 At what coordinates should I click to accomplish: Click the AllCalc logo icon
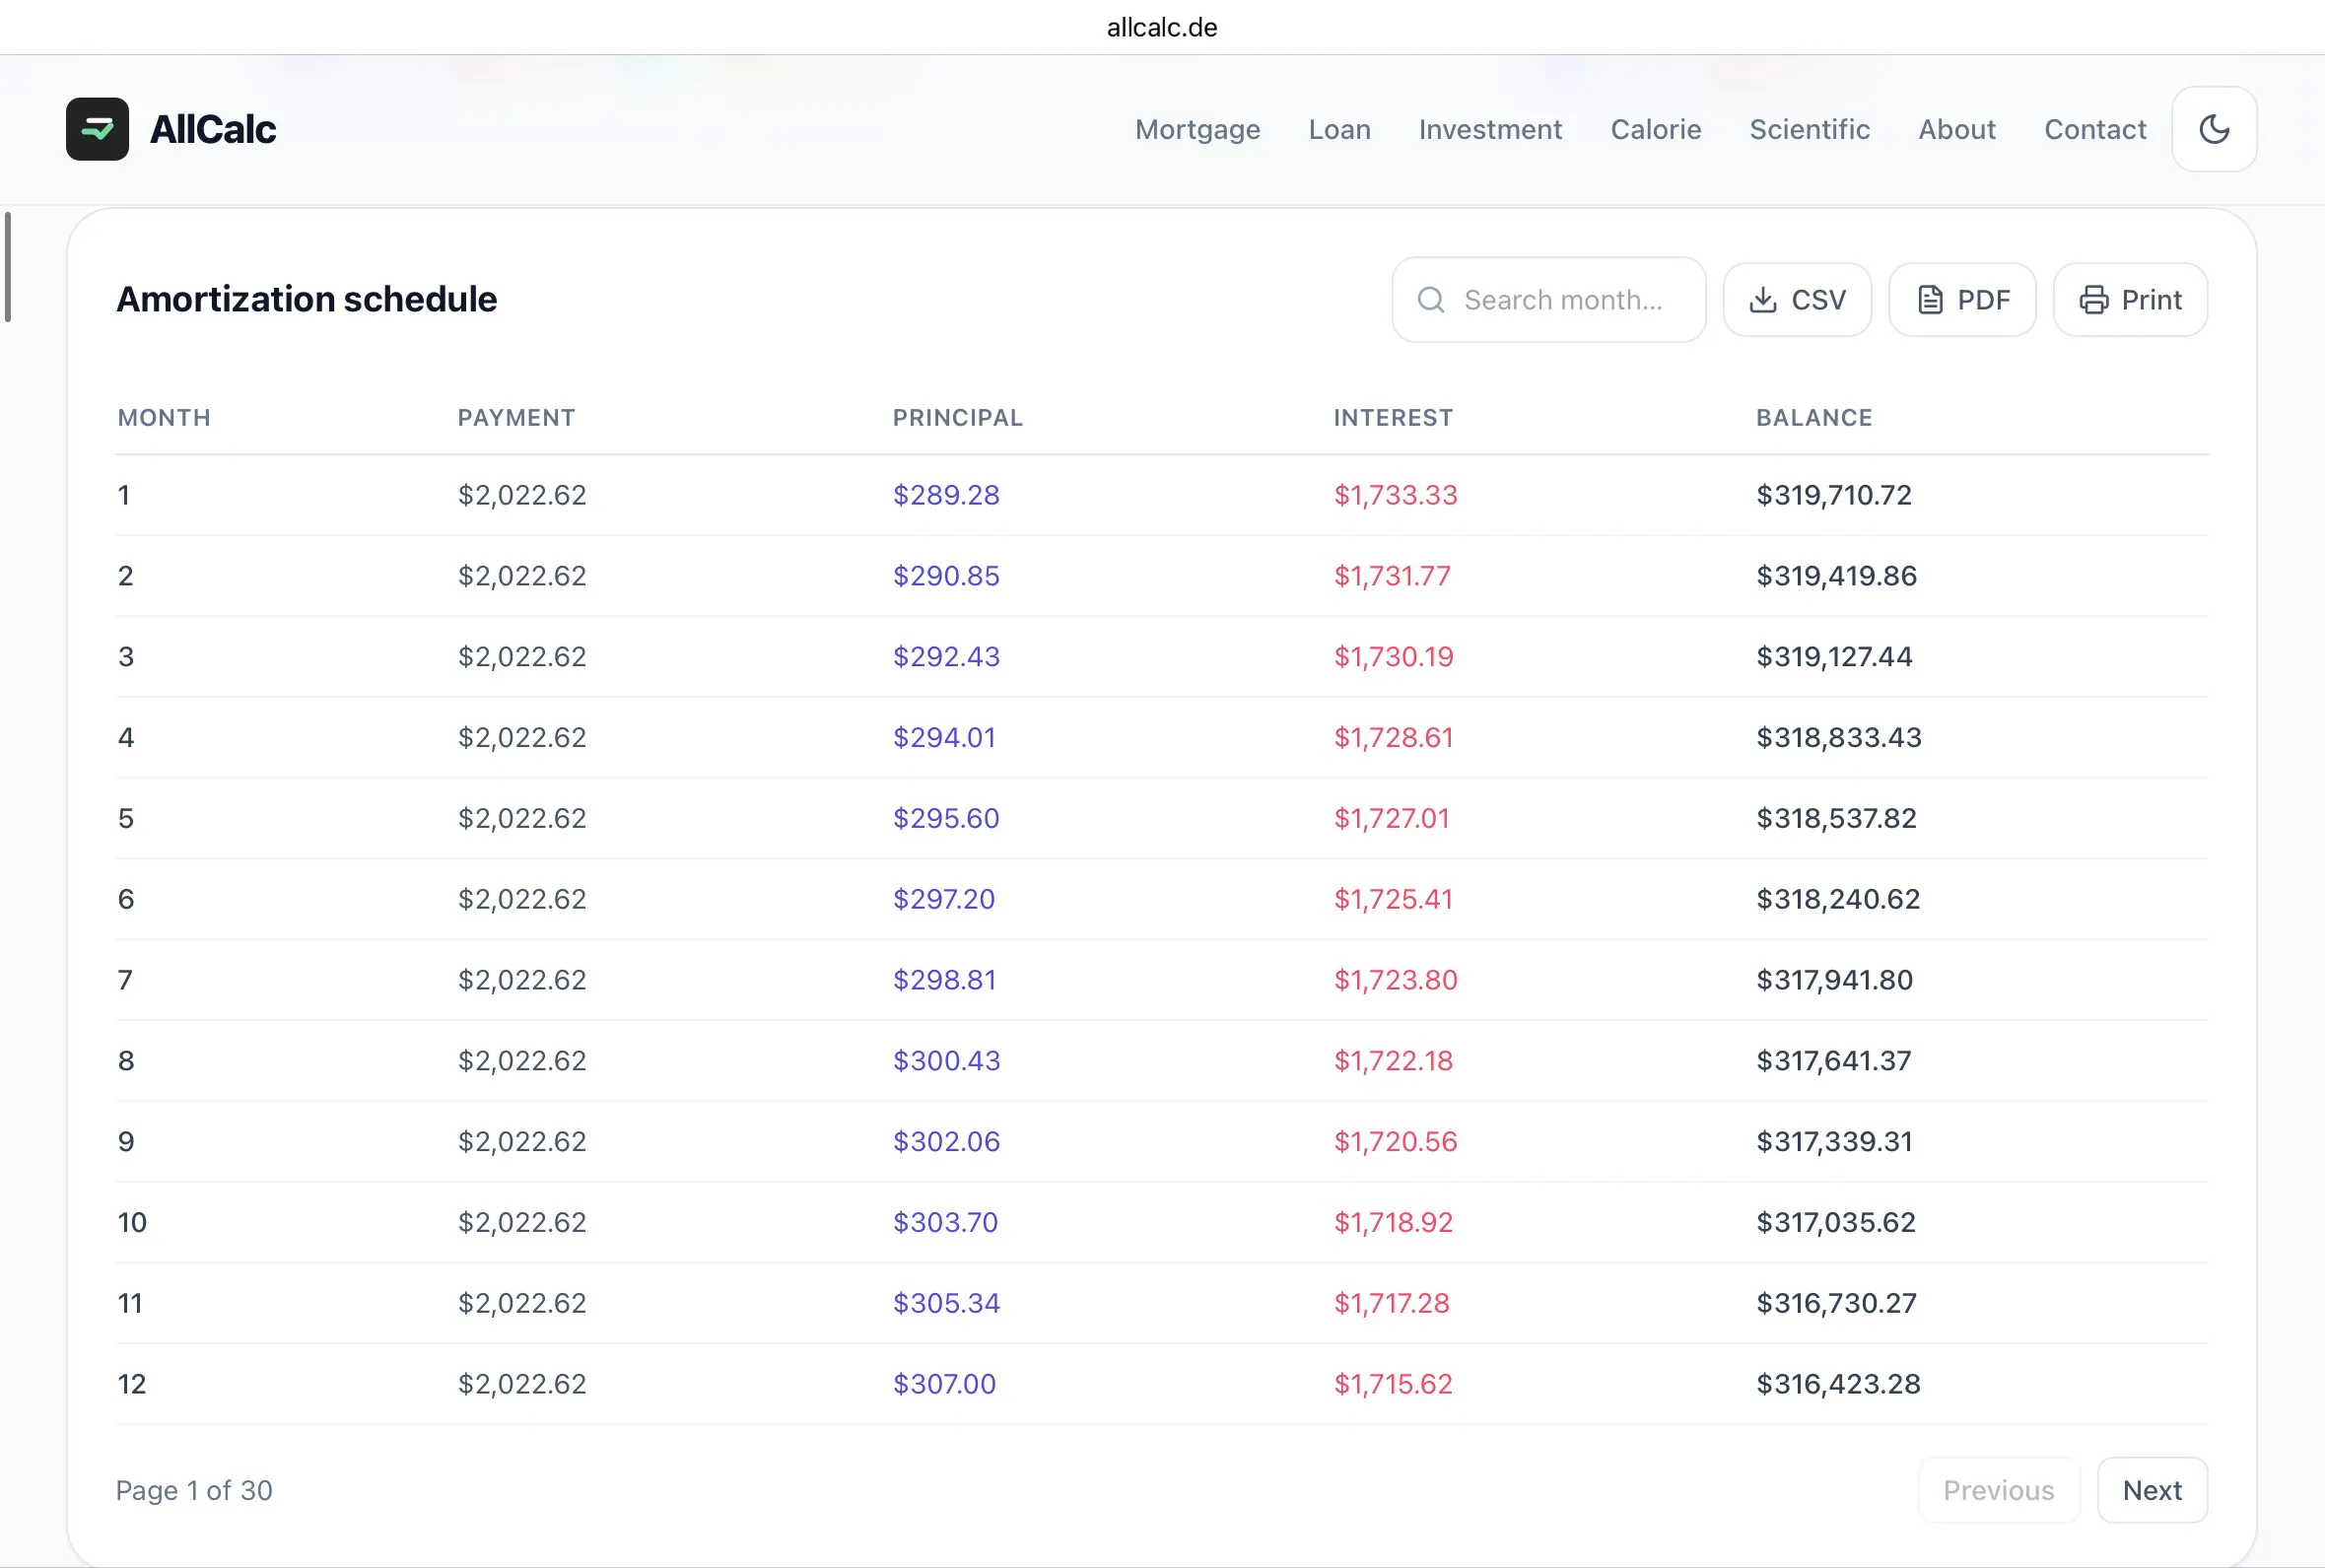[x=97, y=129]
